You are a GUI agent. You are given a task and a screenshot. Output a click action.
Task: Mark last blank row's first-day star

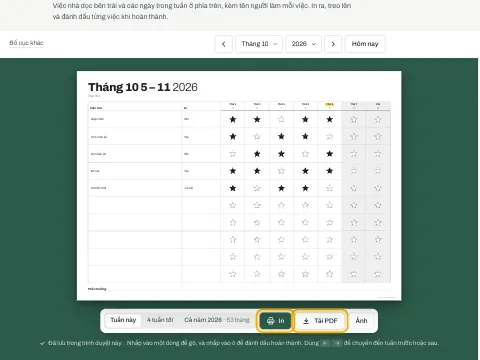(x=233, y=274)
